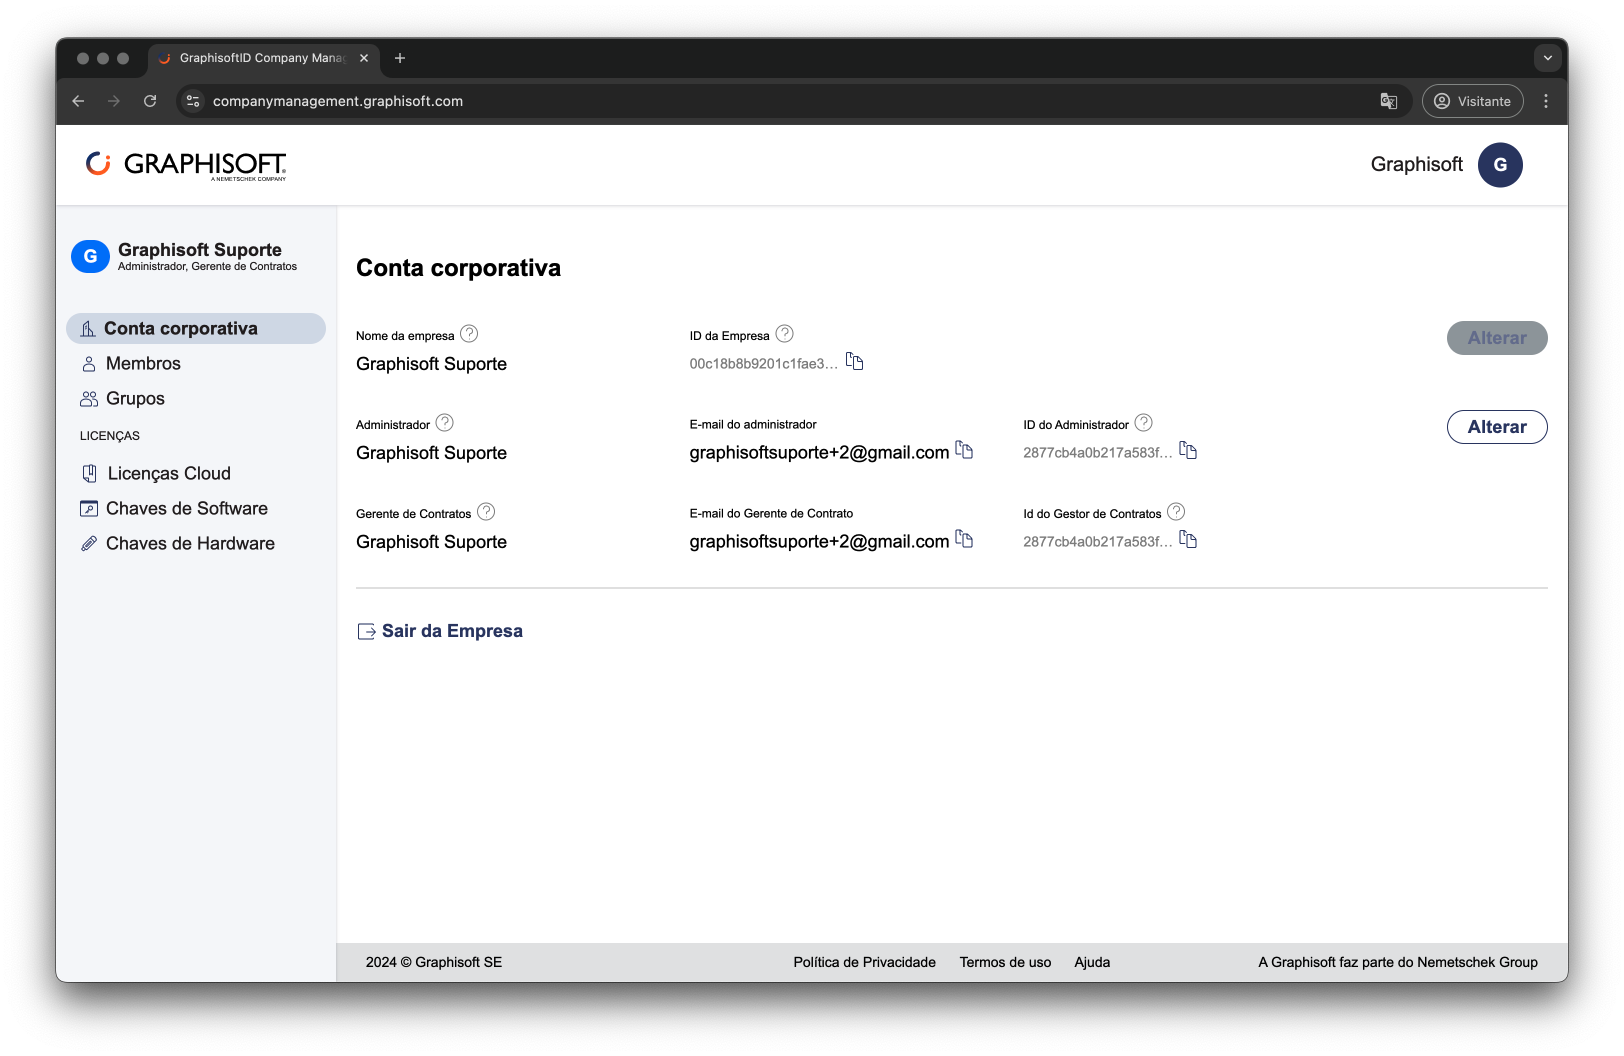
Task: Open Conta corporativa in the sidebar
Action: click(x=196, y=329)
